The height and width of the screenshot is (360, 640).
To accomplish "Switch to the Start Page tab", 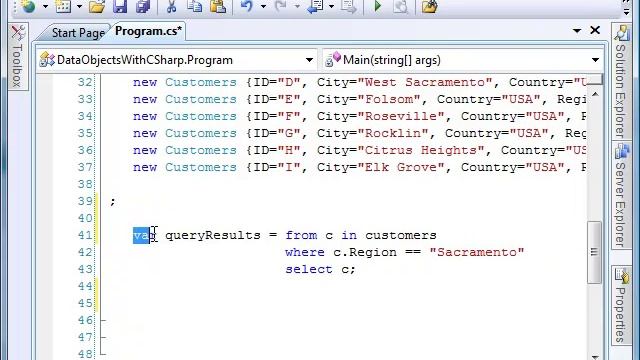I will tap(78, 33).
